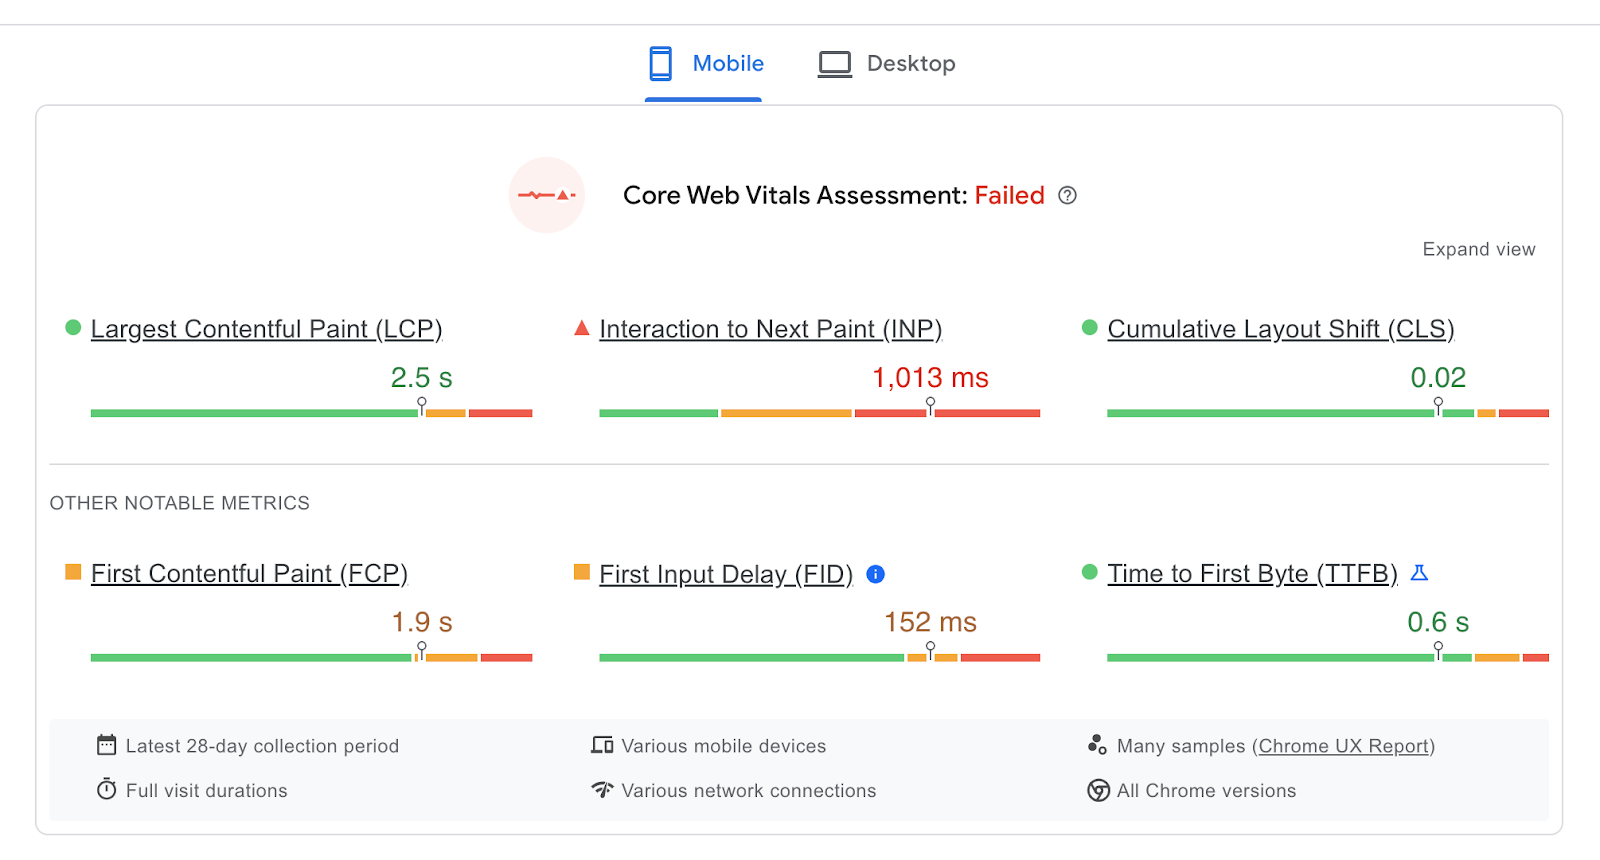This screenshot has width=1600, height=860.
Task: Switch to the Mobile tab
Action: click(x=704, y=64)
